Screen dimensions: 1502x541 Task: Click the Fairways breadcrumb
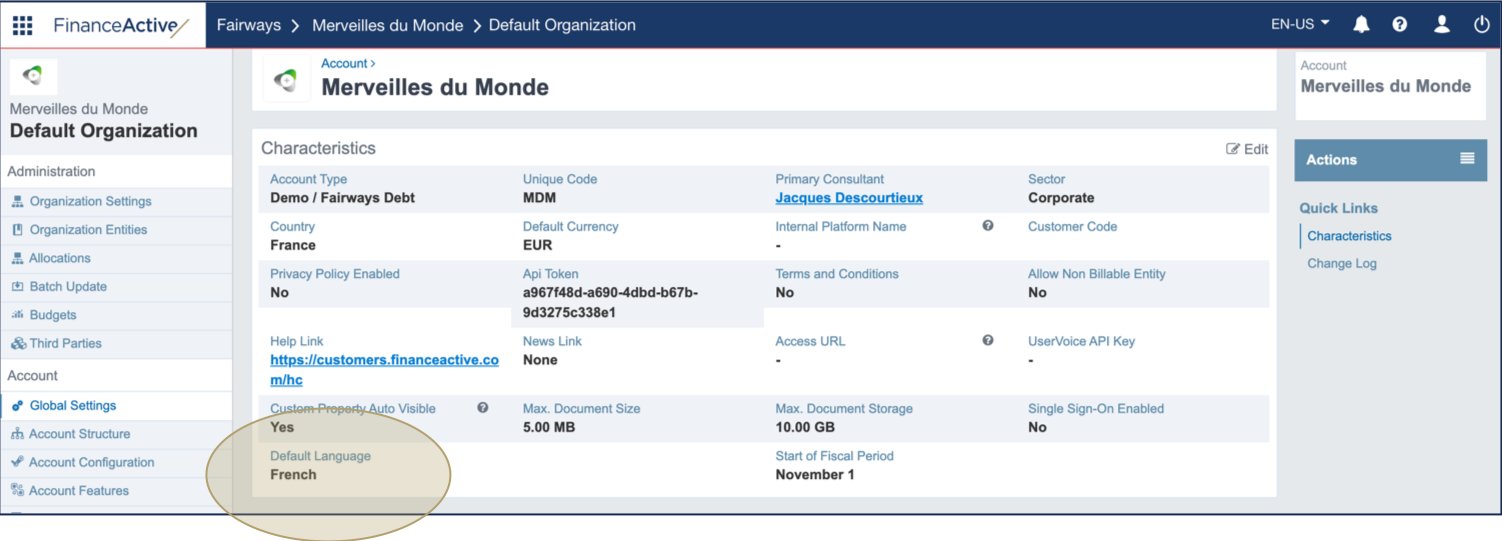click(249, 25)
